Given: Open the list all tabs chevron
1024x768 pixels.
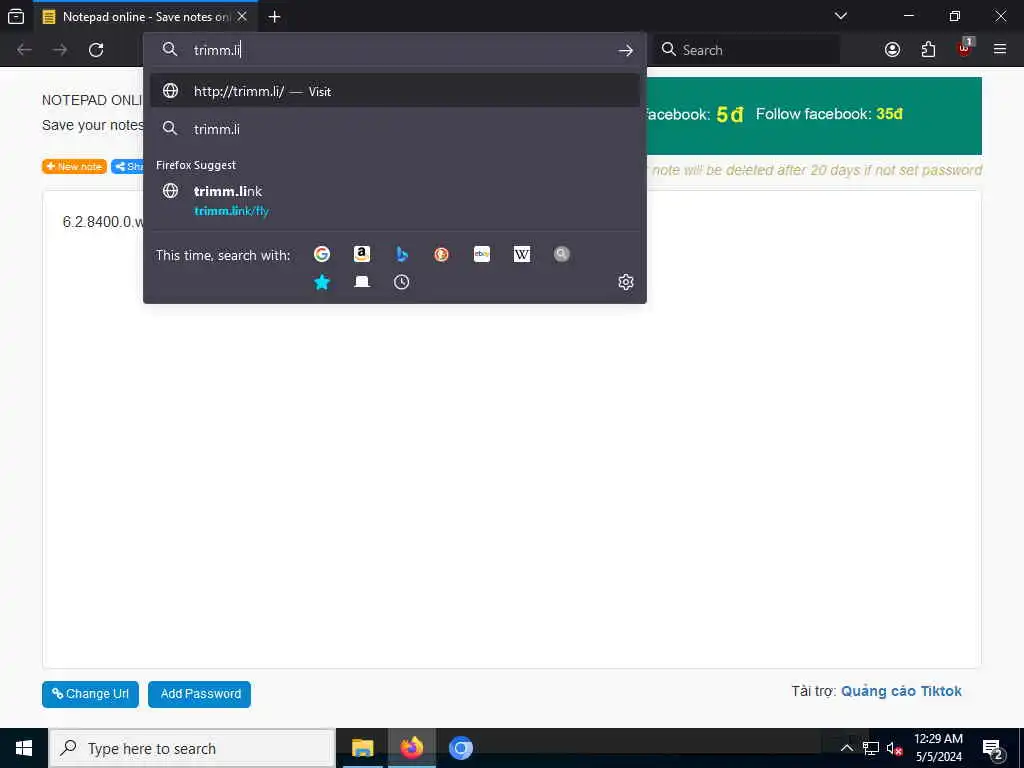Looking at the screenshot, I should tap(840, 16).
